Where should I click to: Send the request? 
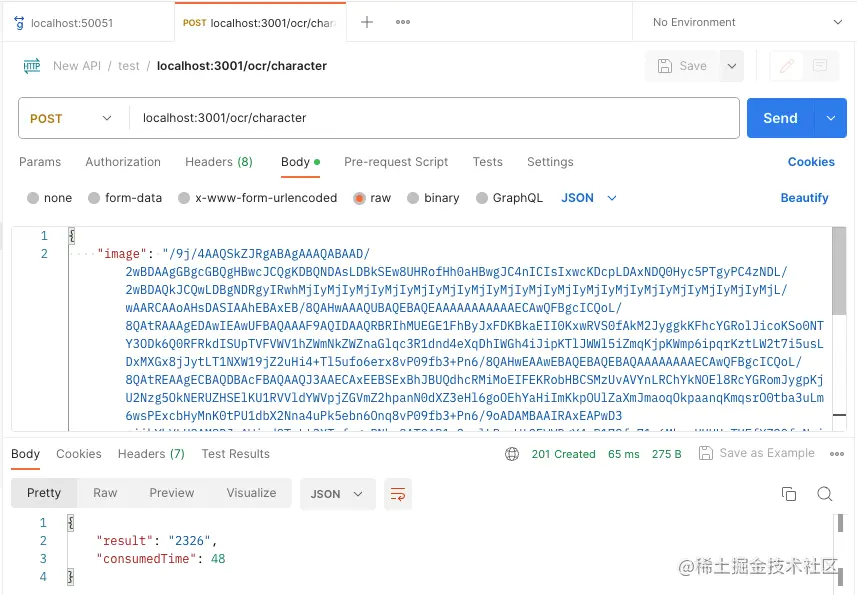pyautogui.click(x=780, y=118)
